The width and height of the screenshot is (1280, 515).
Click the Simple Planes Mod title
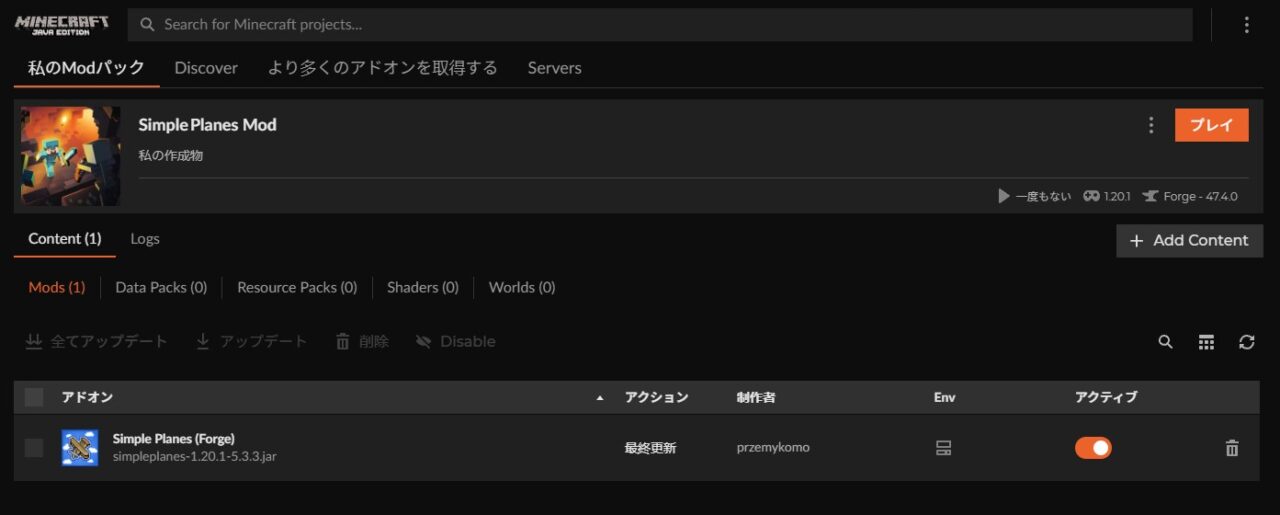207,125
